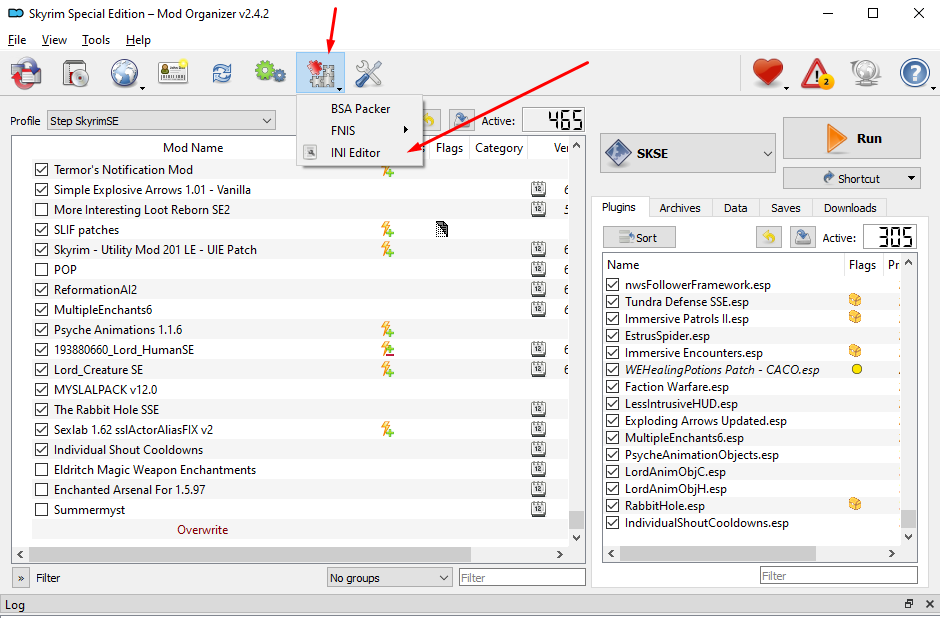
Task: Click the float Log panel icon
Action: [x=909, y=604]
